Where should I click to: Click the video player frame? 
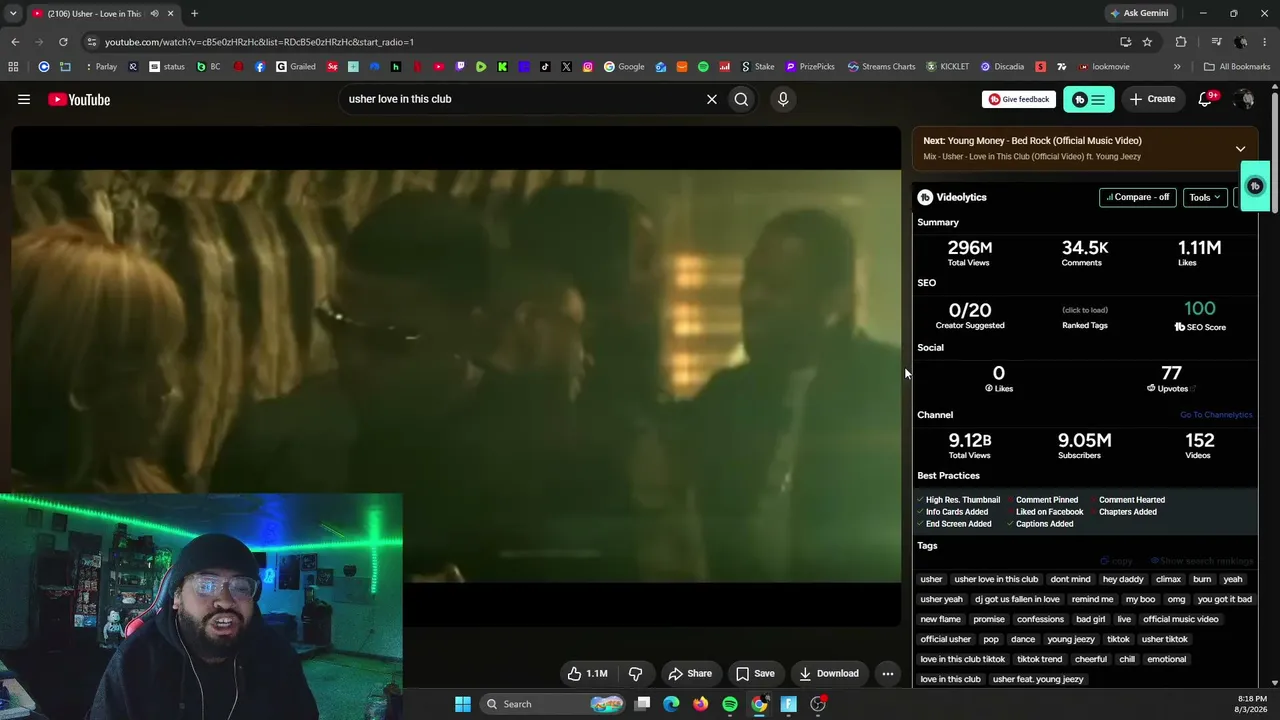tap(456, 376)
